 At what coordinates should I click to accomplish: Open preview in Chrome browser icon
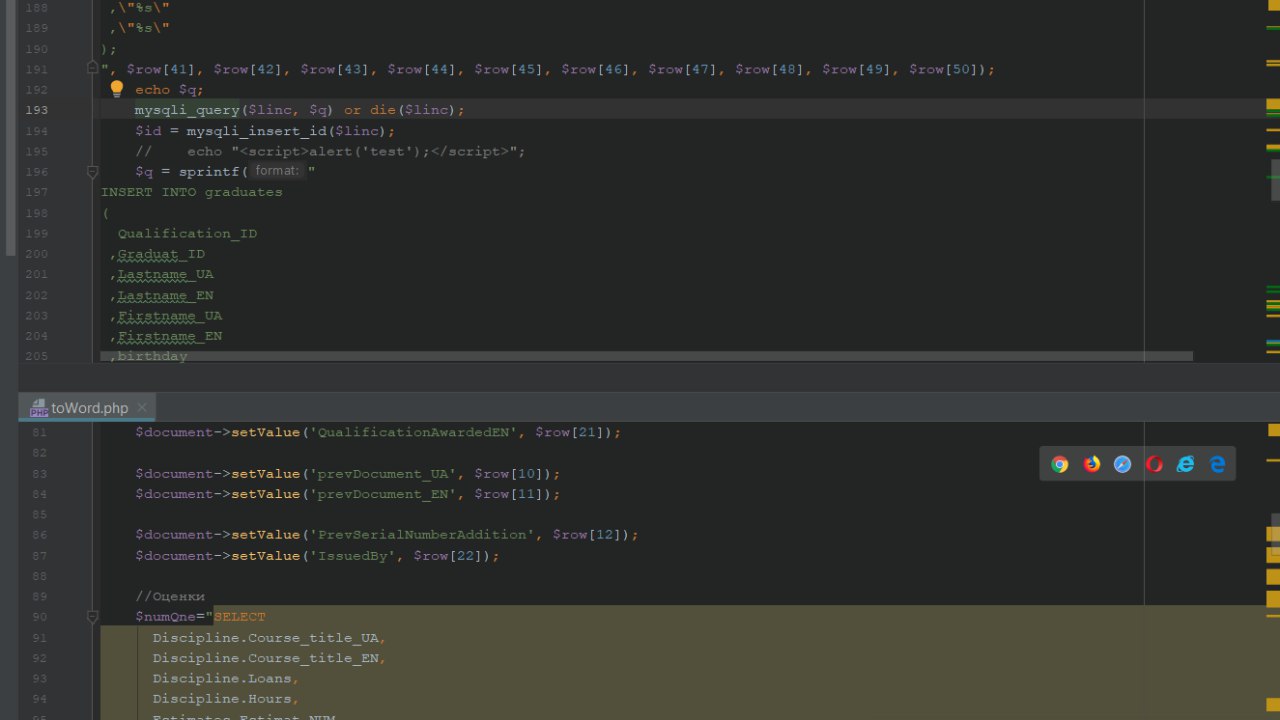point(1060,464)
